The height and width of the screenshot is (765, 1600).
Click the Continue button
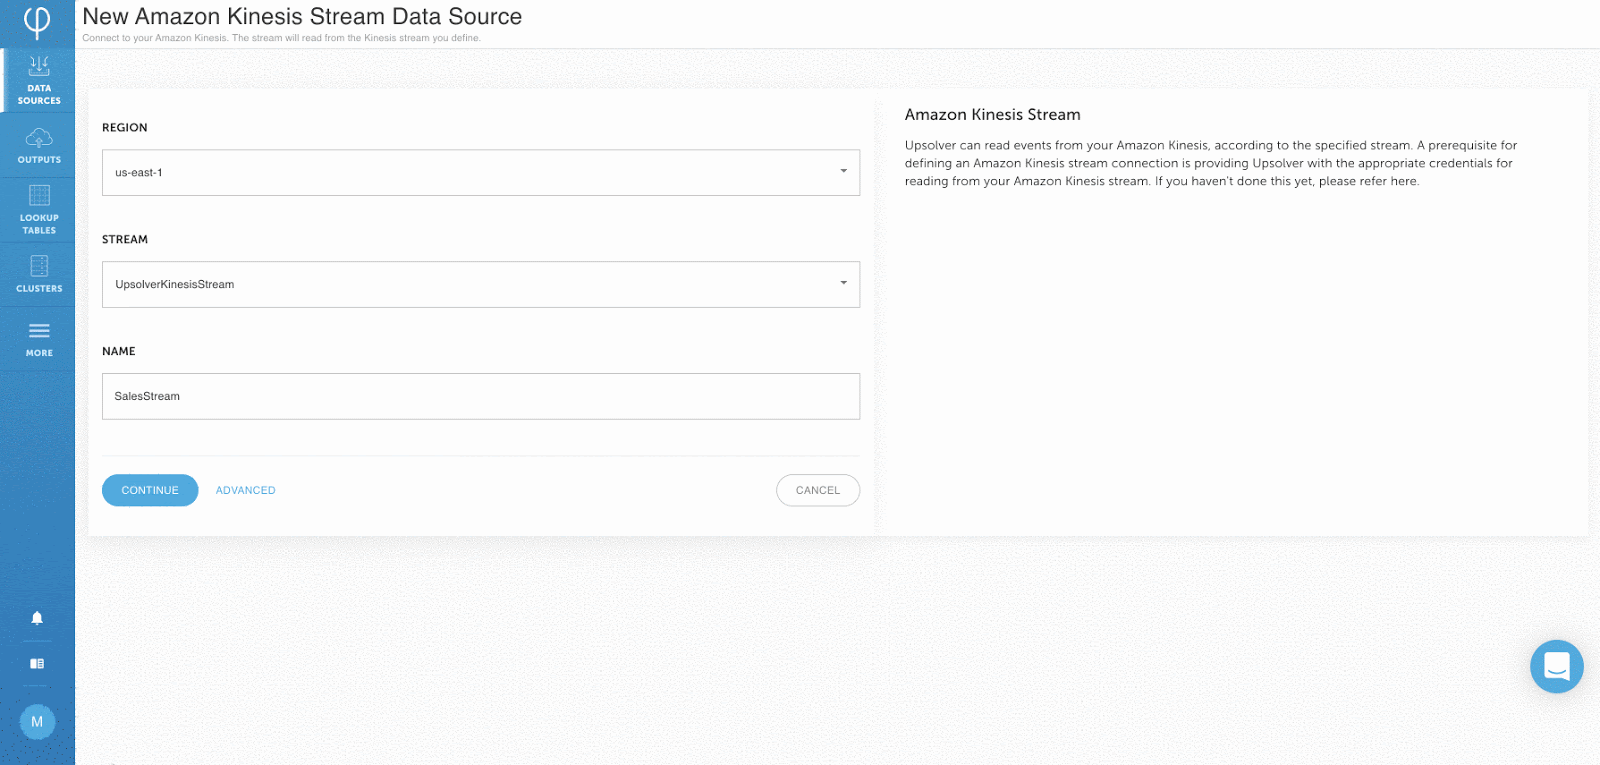tap(150, 490)
